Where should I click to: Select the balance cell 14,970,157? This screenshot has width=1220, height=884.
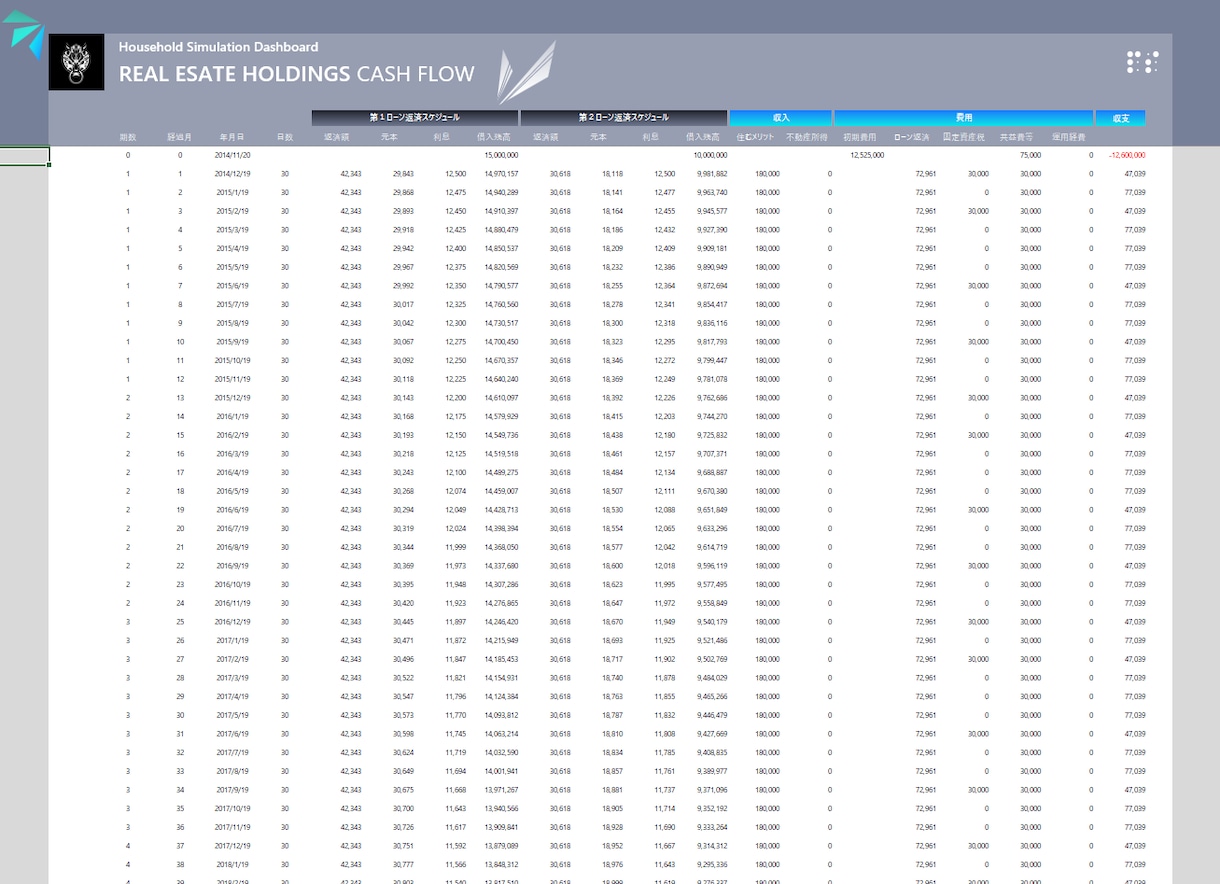point(501,174)
